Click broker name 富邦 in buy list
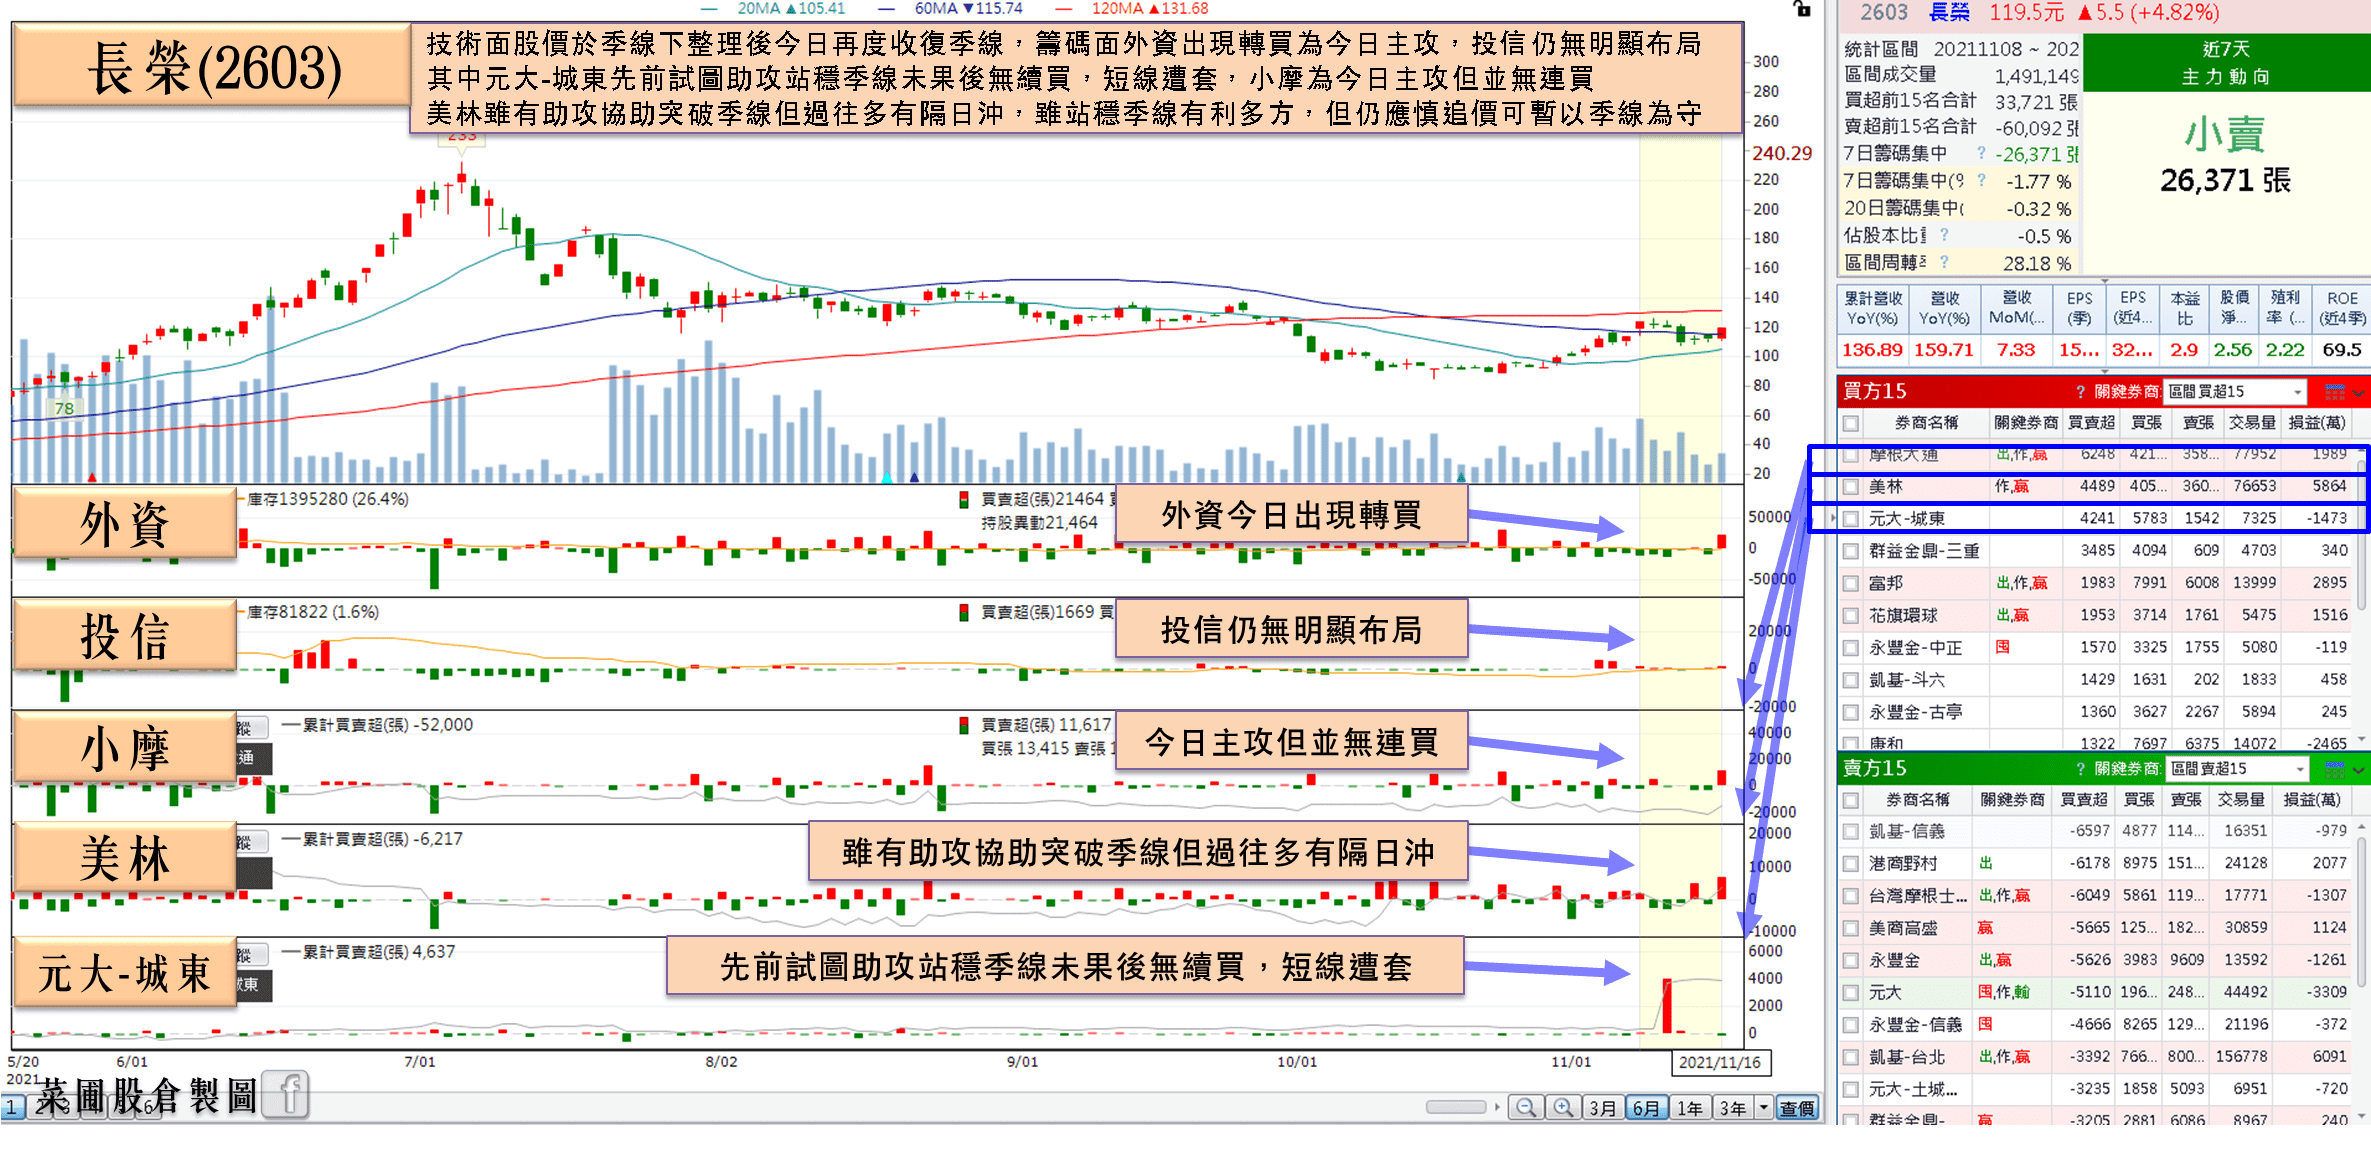 [x=1886, y=583]
